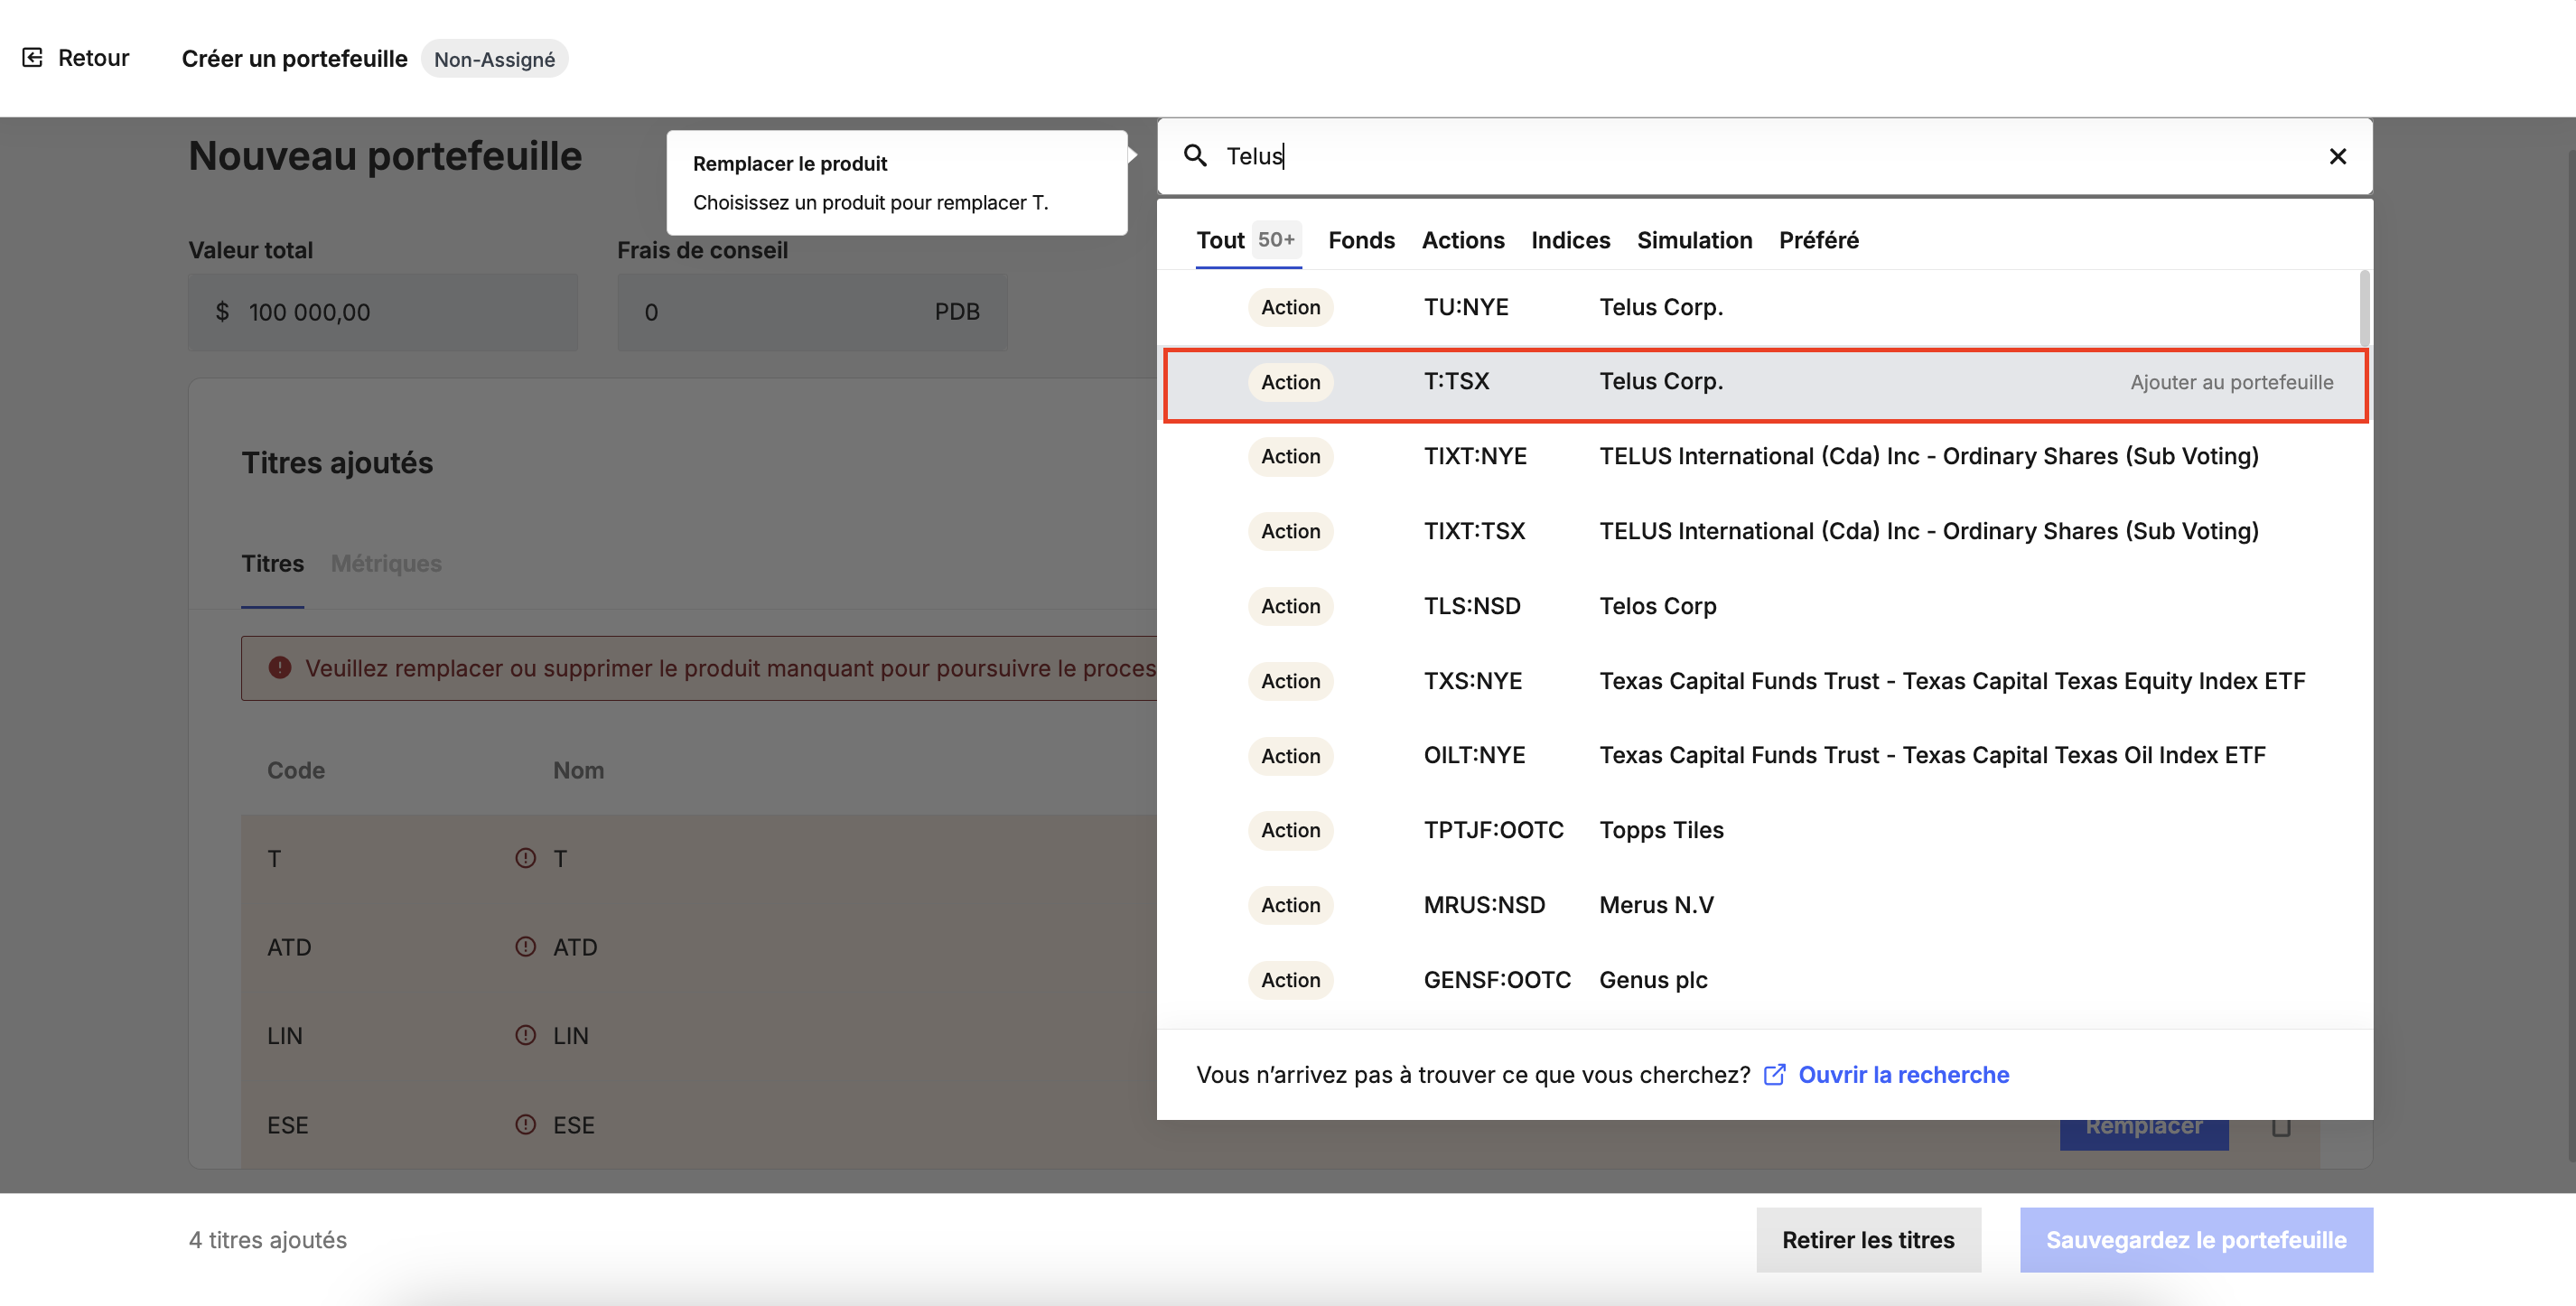Click the 50+ results count badge
The height and width of the screenshot is (1306, 2576).
pos(1276,240)
